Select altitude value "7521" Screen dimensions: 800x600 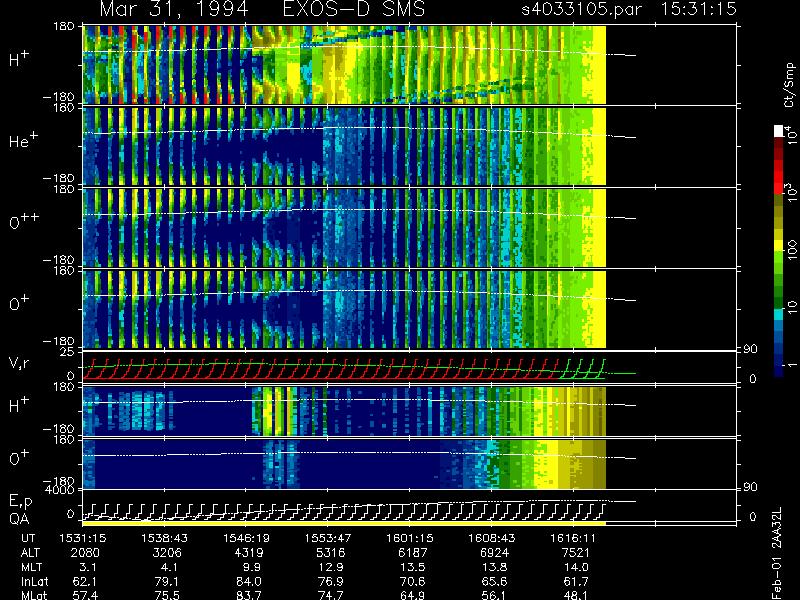[x=576, y=553]
